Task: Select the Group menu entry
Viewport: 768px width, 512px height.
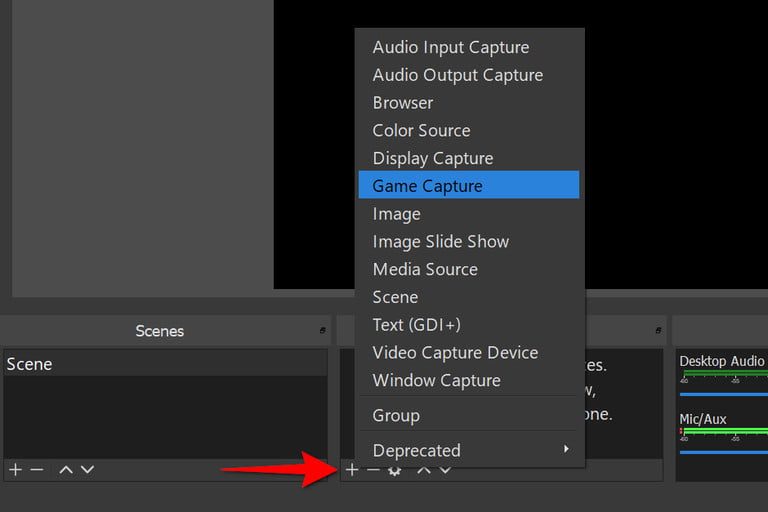Action: pyautogui.click(x=468, y=415)
